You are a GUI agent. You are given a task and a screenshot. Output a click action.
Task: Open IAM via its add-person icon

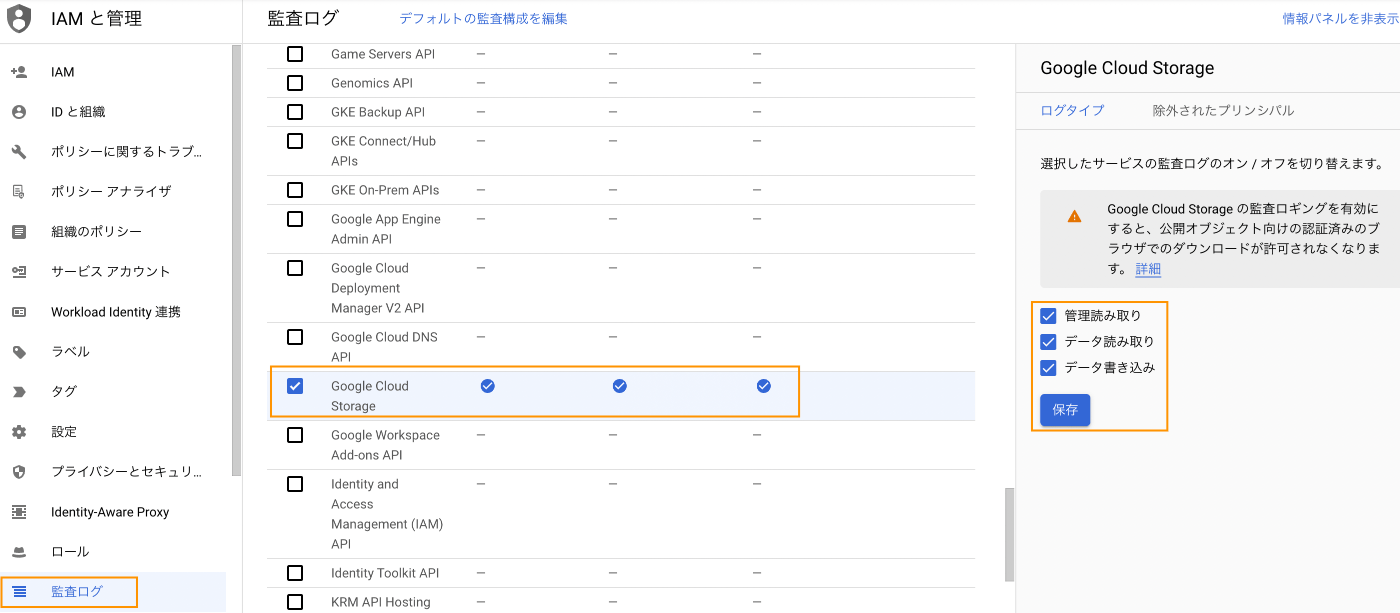[x=19, y=72]
